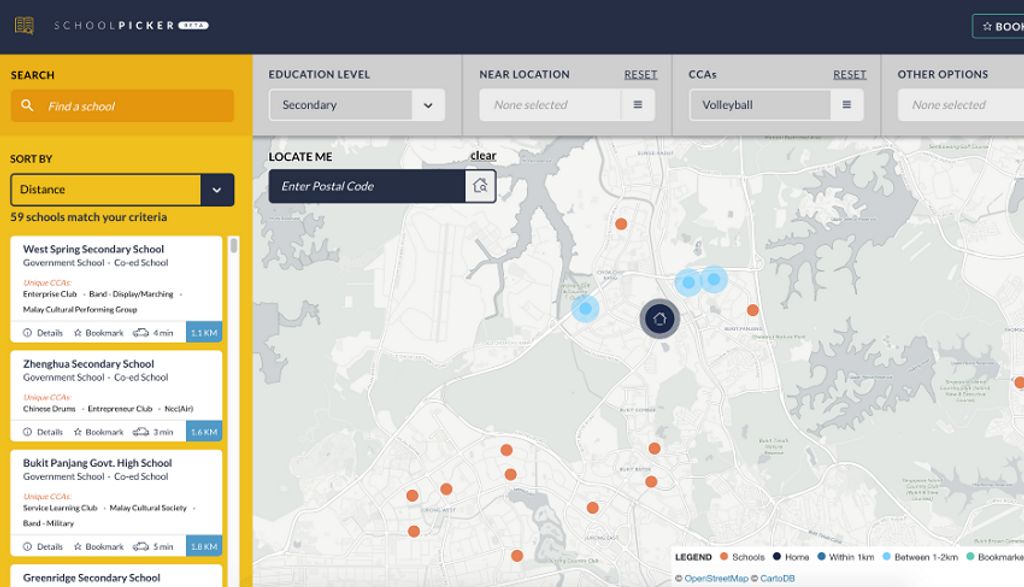The image size is (1024, 587).
Task: Open Zhenghua Secondary School card title
Action: (89, 364)
